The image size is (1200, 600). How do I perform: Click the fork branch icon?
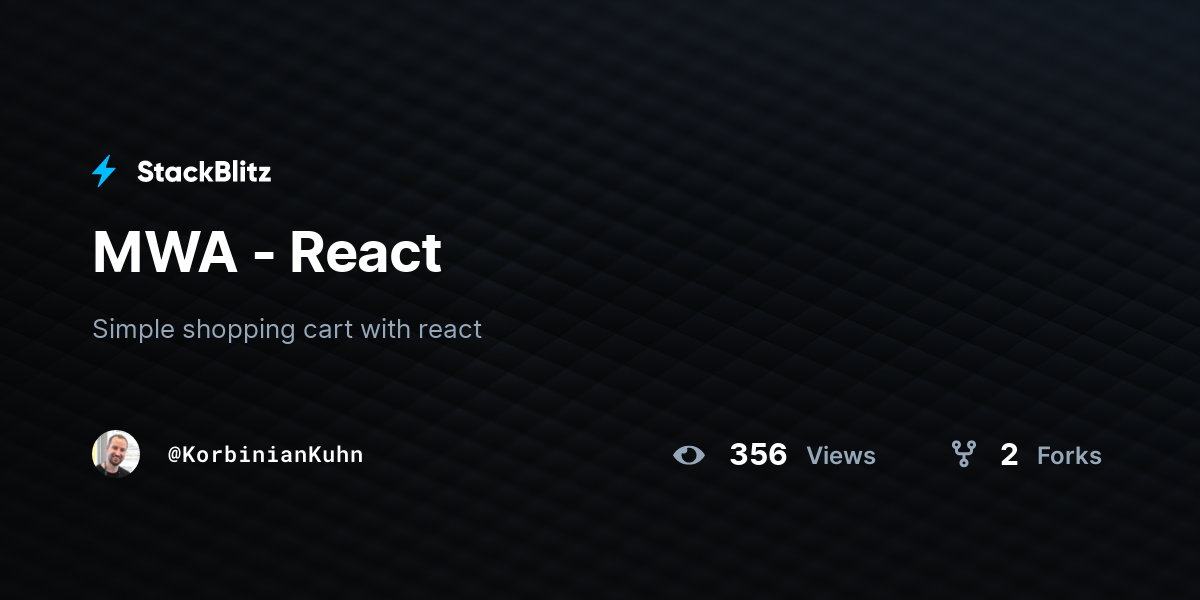(963, 455)
